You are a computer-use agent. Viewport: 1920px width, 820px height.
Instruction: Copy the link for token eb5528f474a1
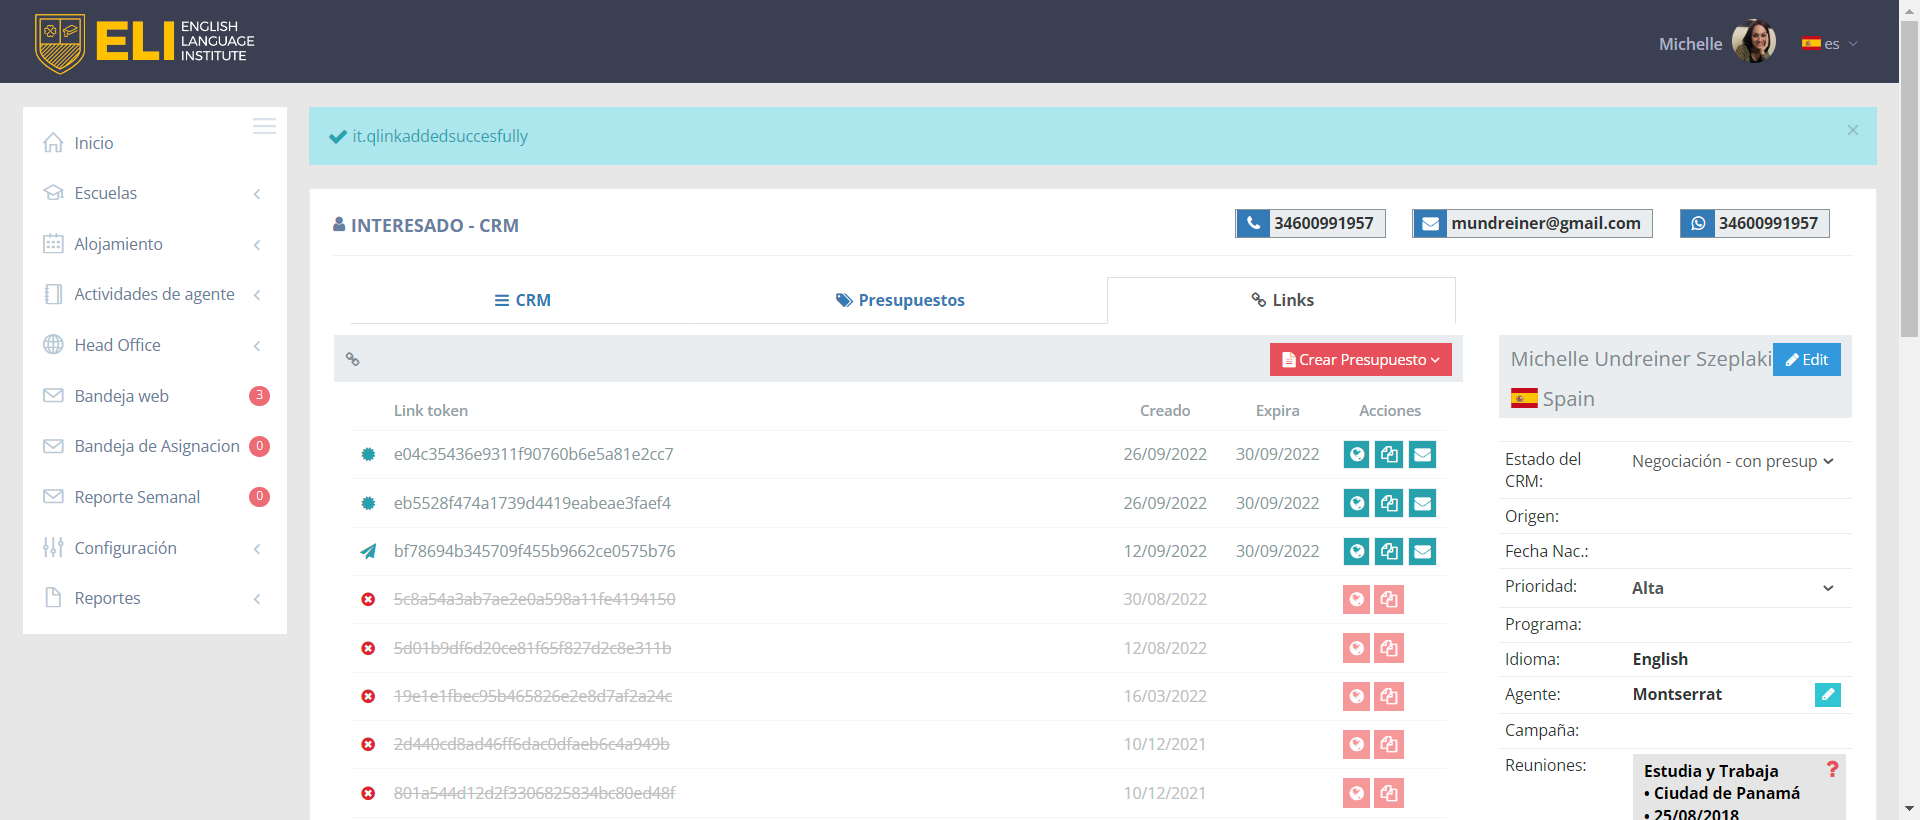coord(1389,503)
